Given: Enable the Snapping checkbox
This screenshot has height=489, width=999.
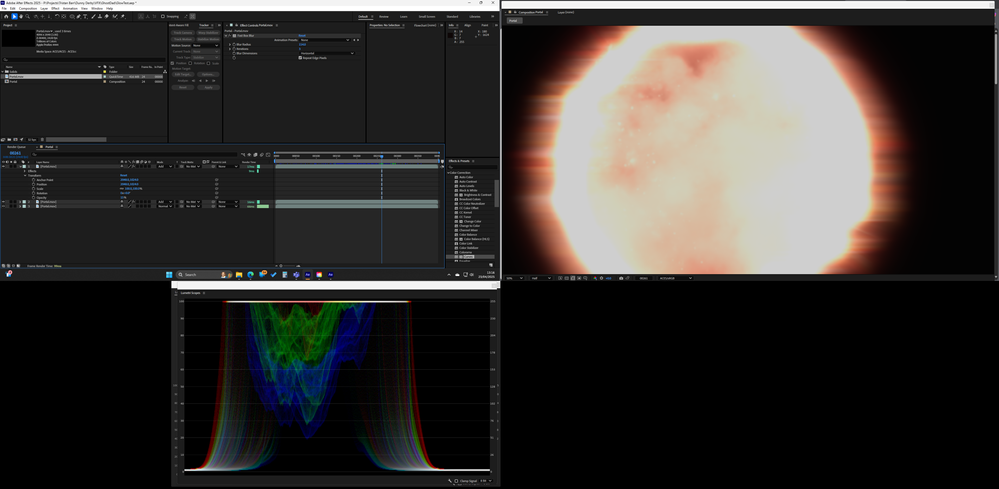Looking at the screenshot, I should [164, 16].
